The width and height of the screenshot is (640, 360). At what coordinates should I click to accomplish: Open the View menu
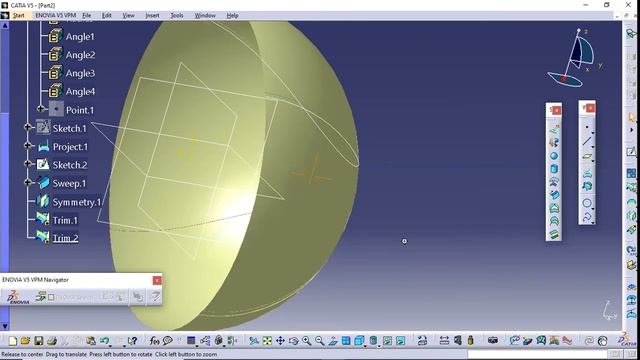tap(129, 16)
